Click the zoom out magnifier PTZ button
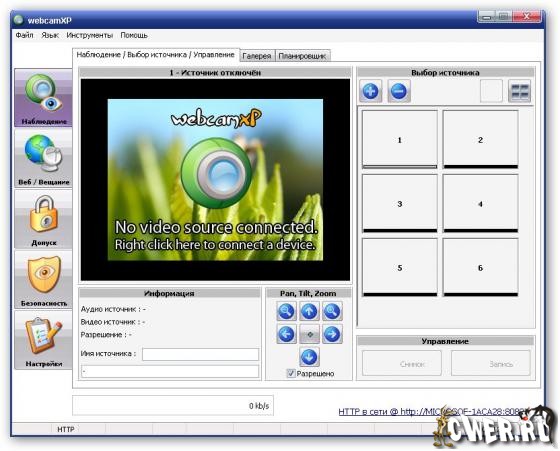 [286, 311]
